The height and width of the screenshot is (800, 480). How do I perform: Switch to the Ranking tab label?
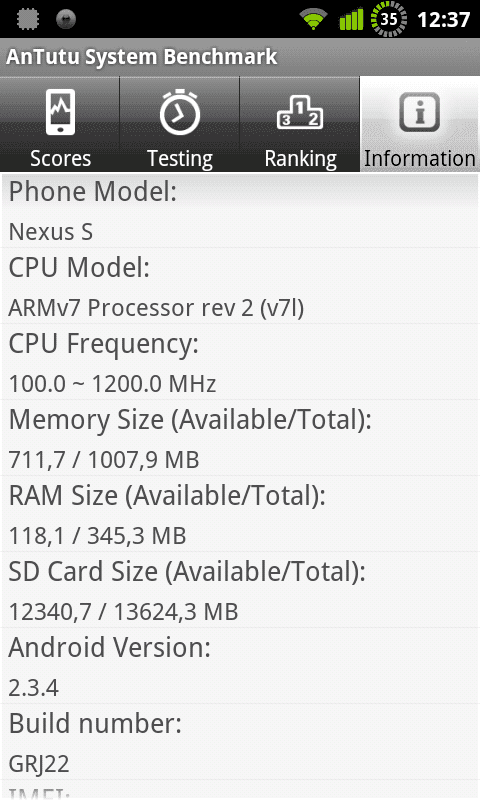pyautogui.click(x=300, y=159)
